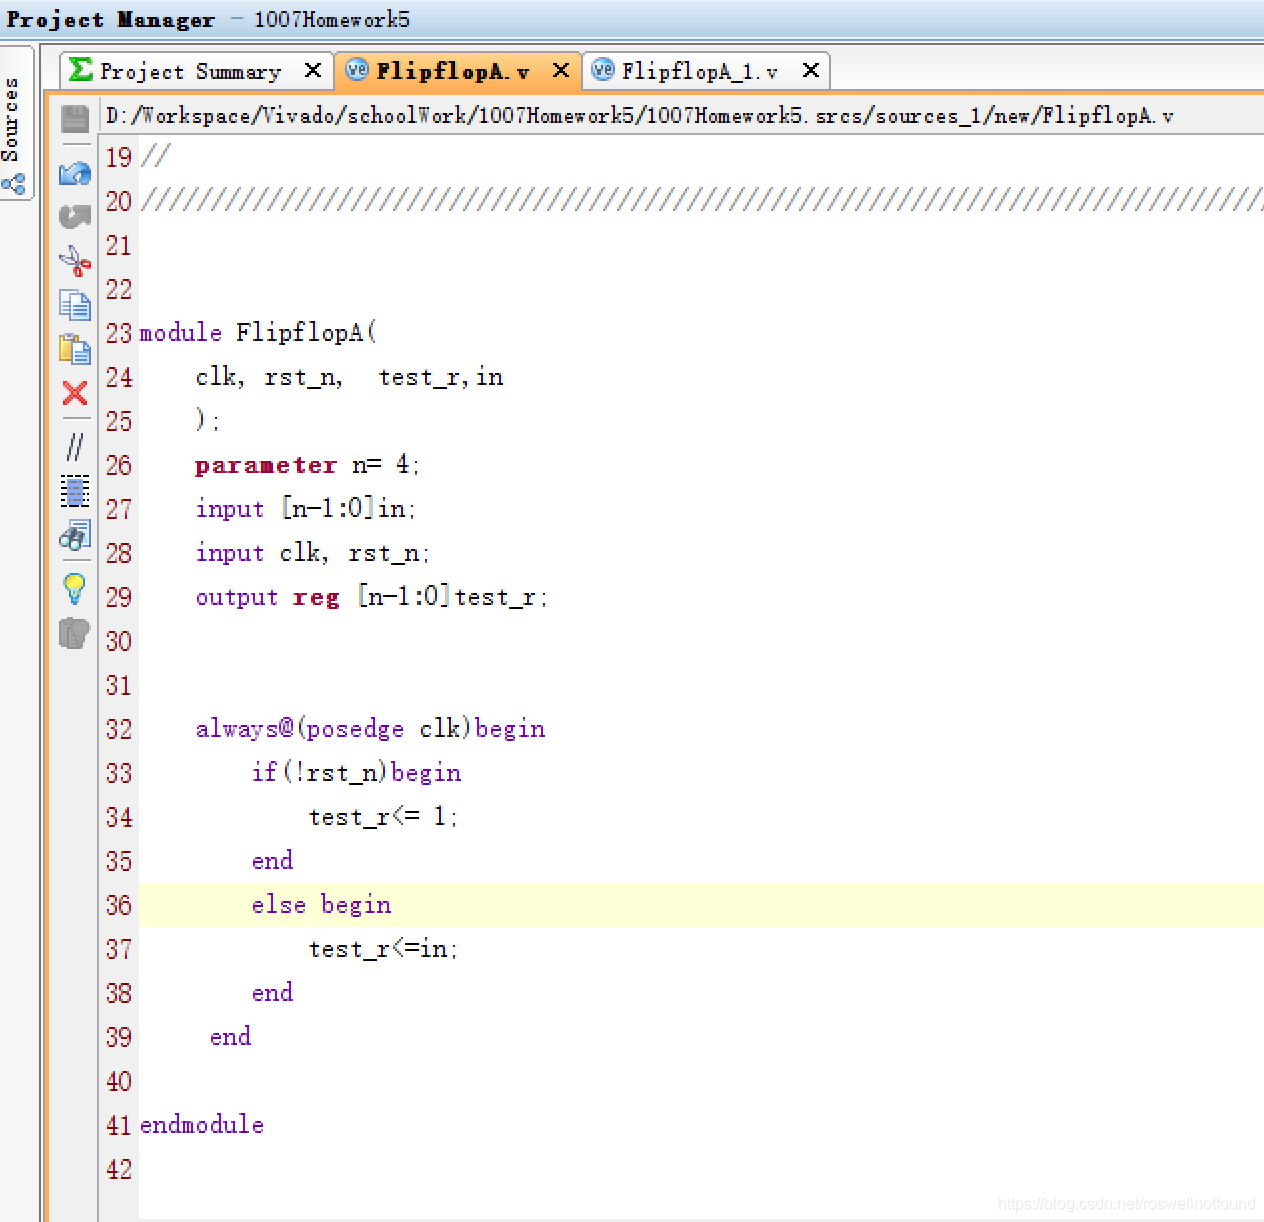
Task: Click the ');' on line 25
Action: pyautogui.click(x=208, y=420)
